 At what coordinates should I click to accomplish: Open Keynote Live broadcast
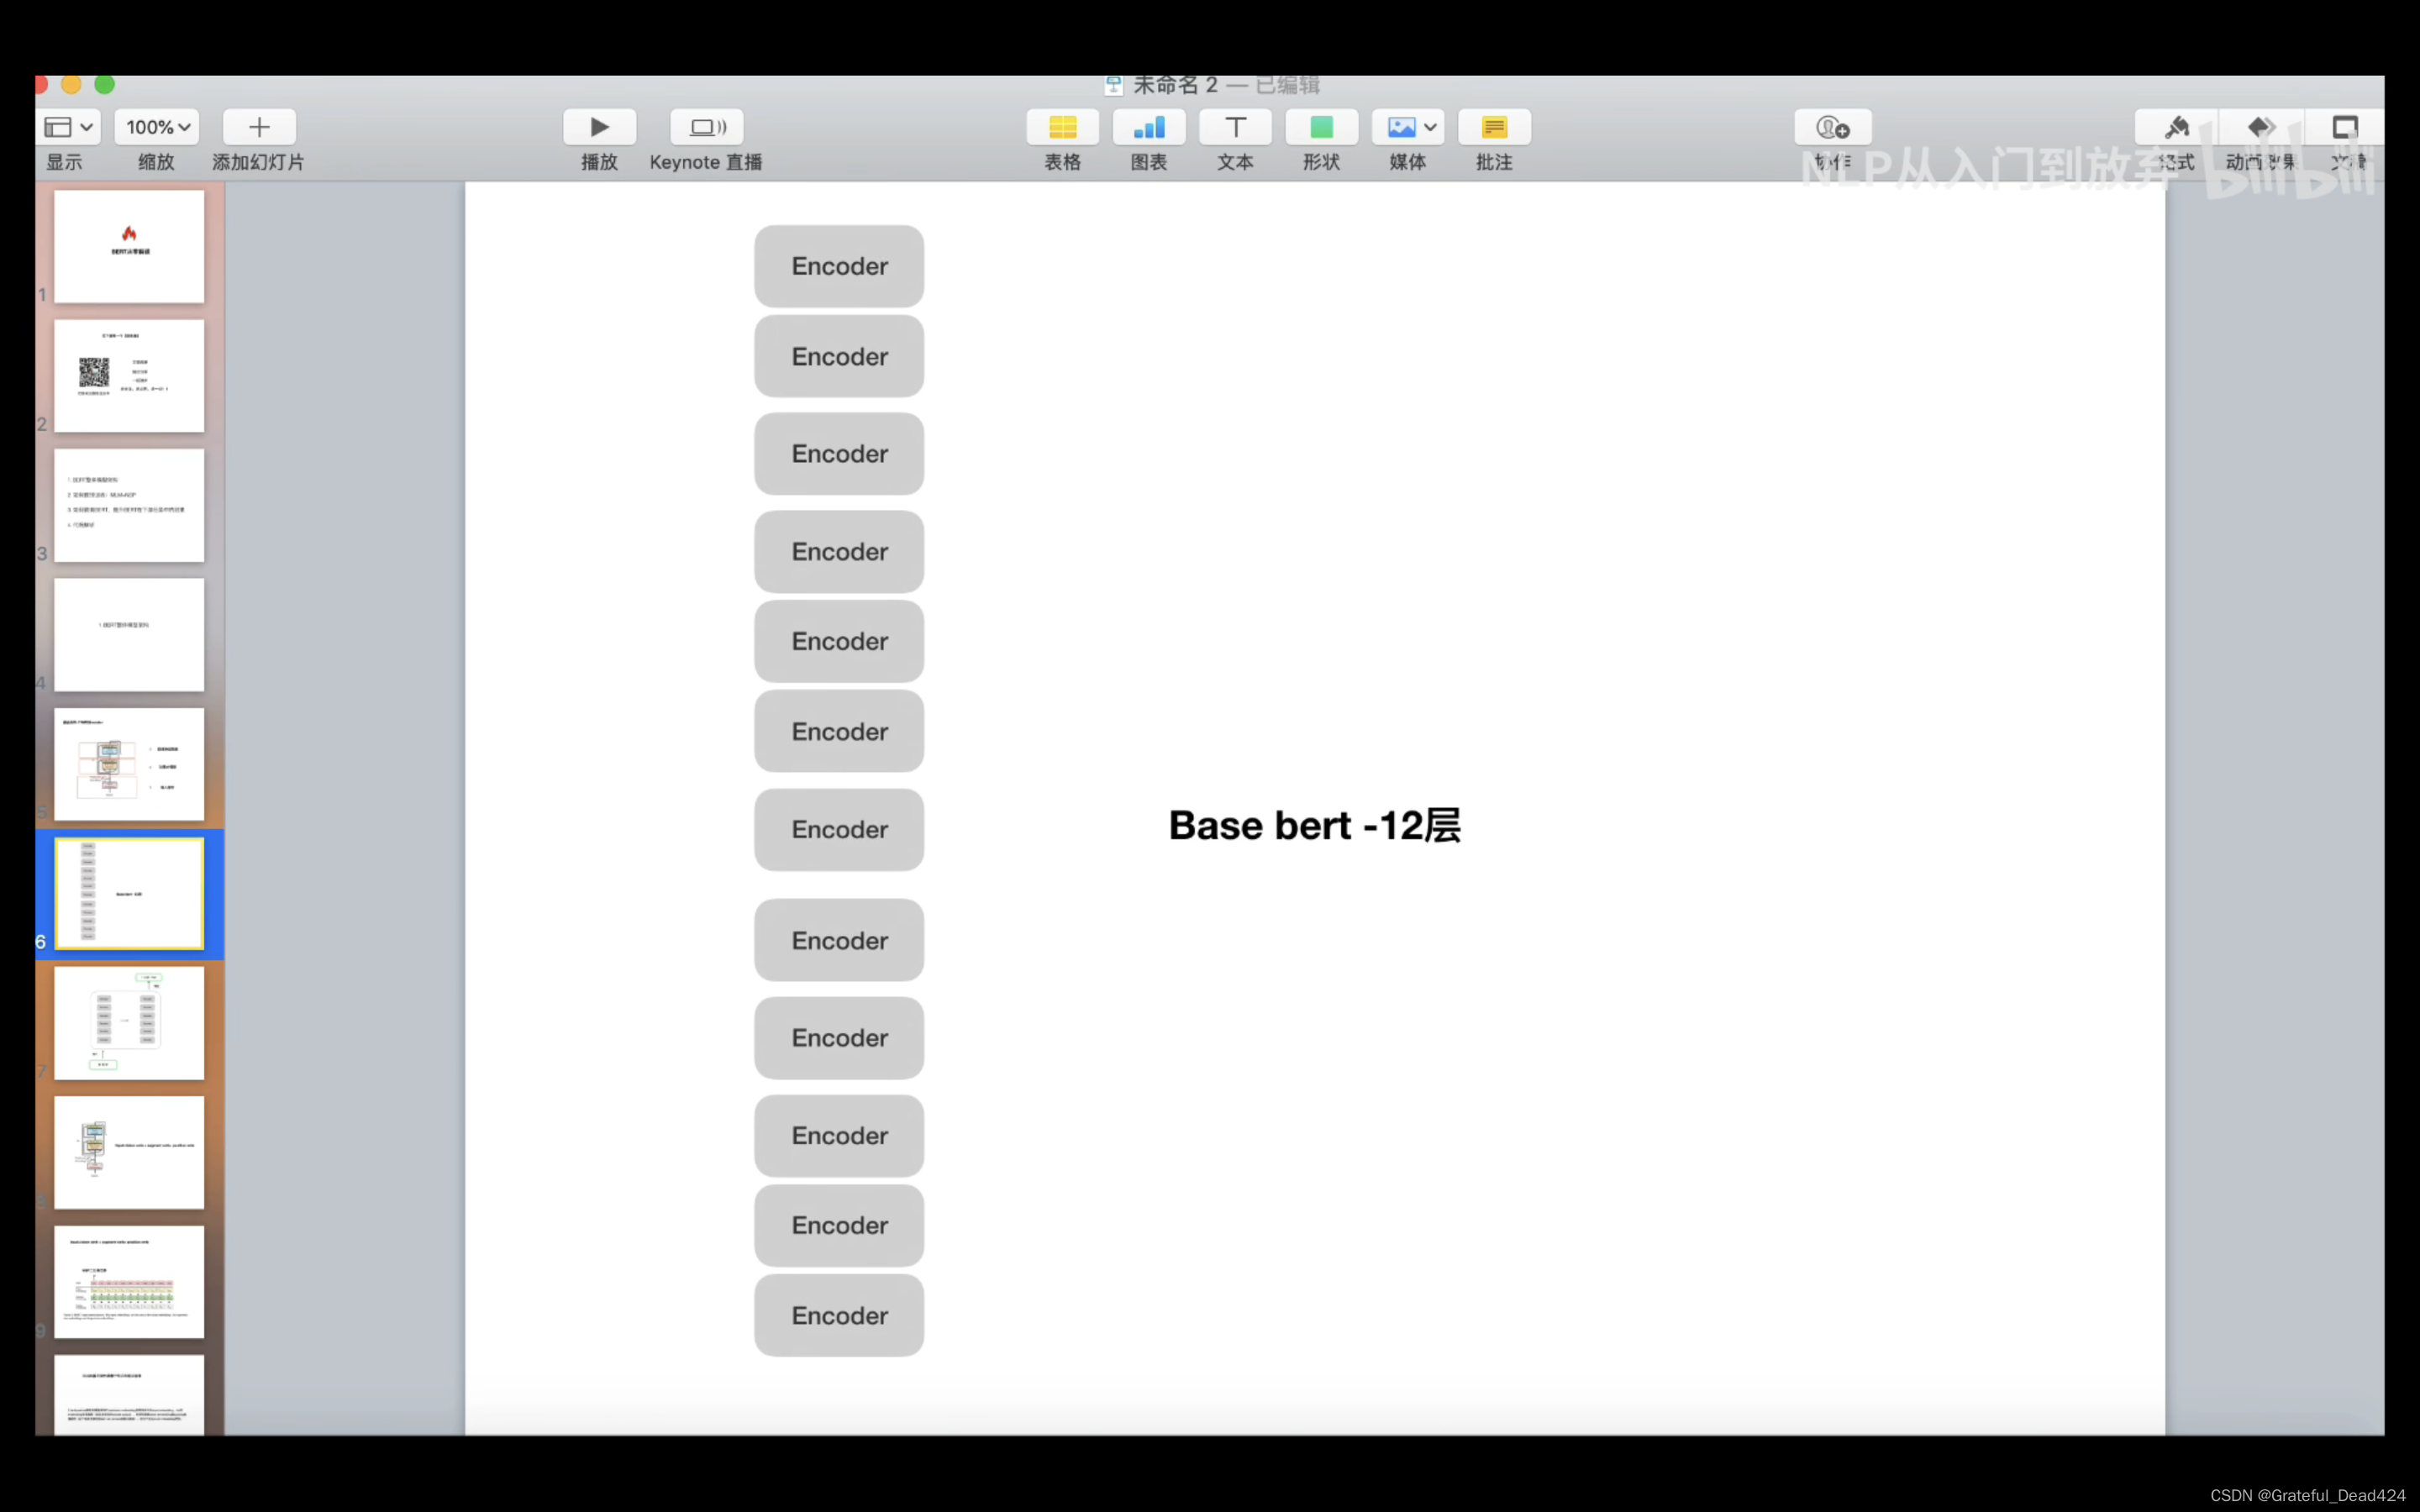click(x=706, y=127)
